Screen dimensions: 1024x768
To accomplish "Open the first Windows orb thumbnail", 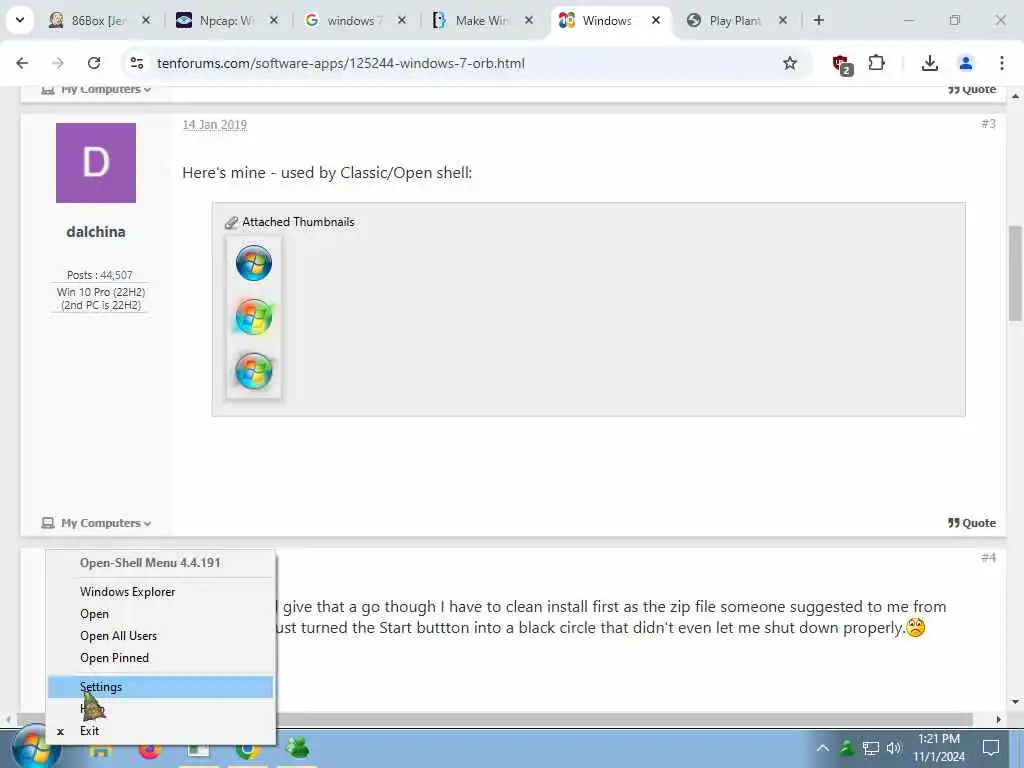I will coord(253,263).
